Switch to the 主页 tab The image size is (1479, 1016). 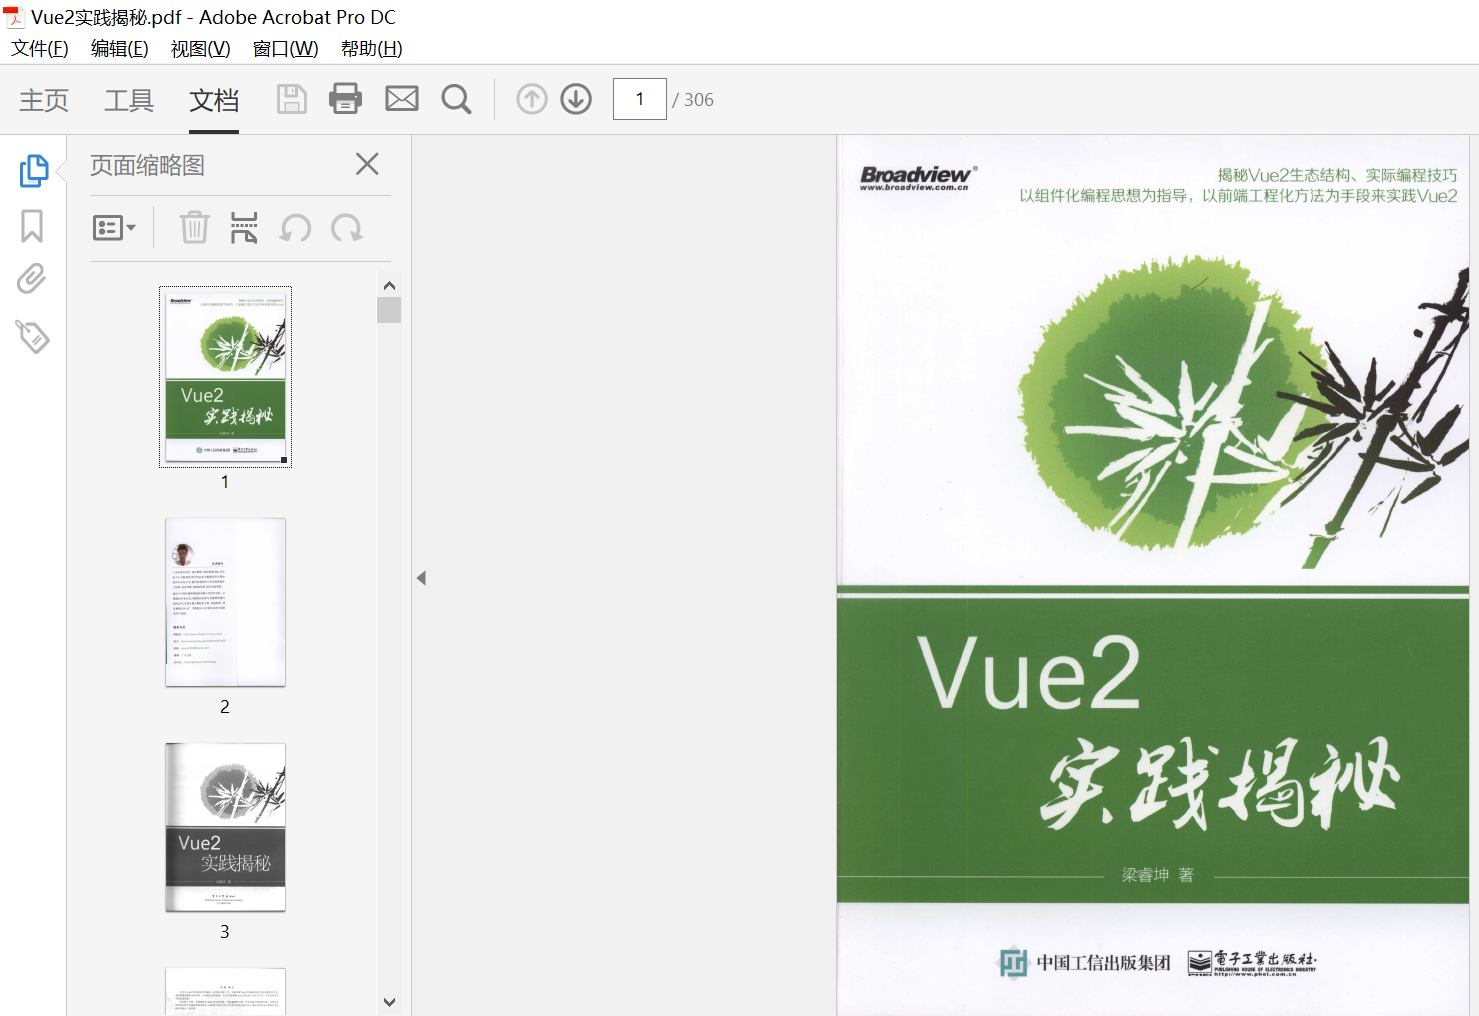pos(44,100)
